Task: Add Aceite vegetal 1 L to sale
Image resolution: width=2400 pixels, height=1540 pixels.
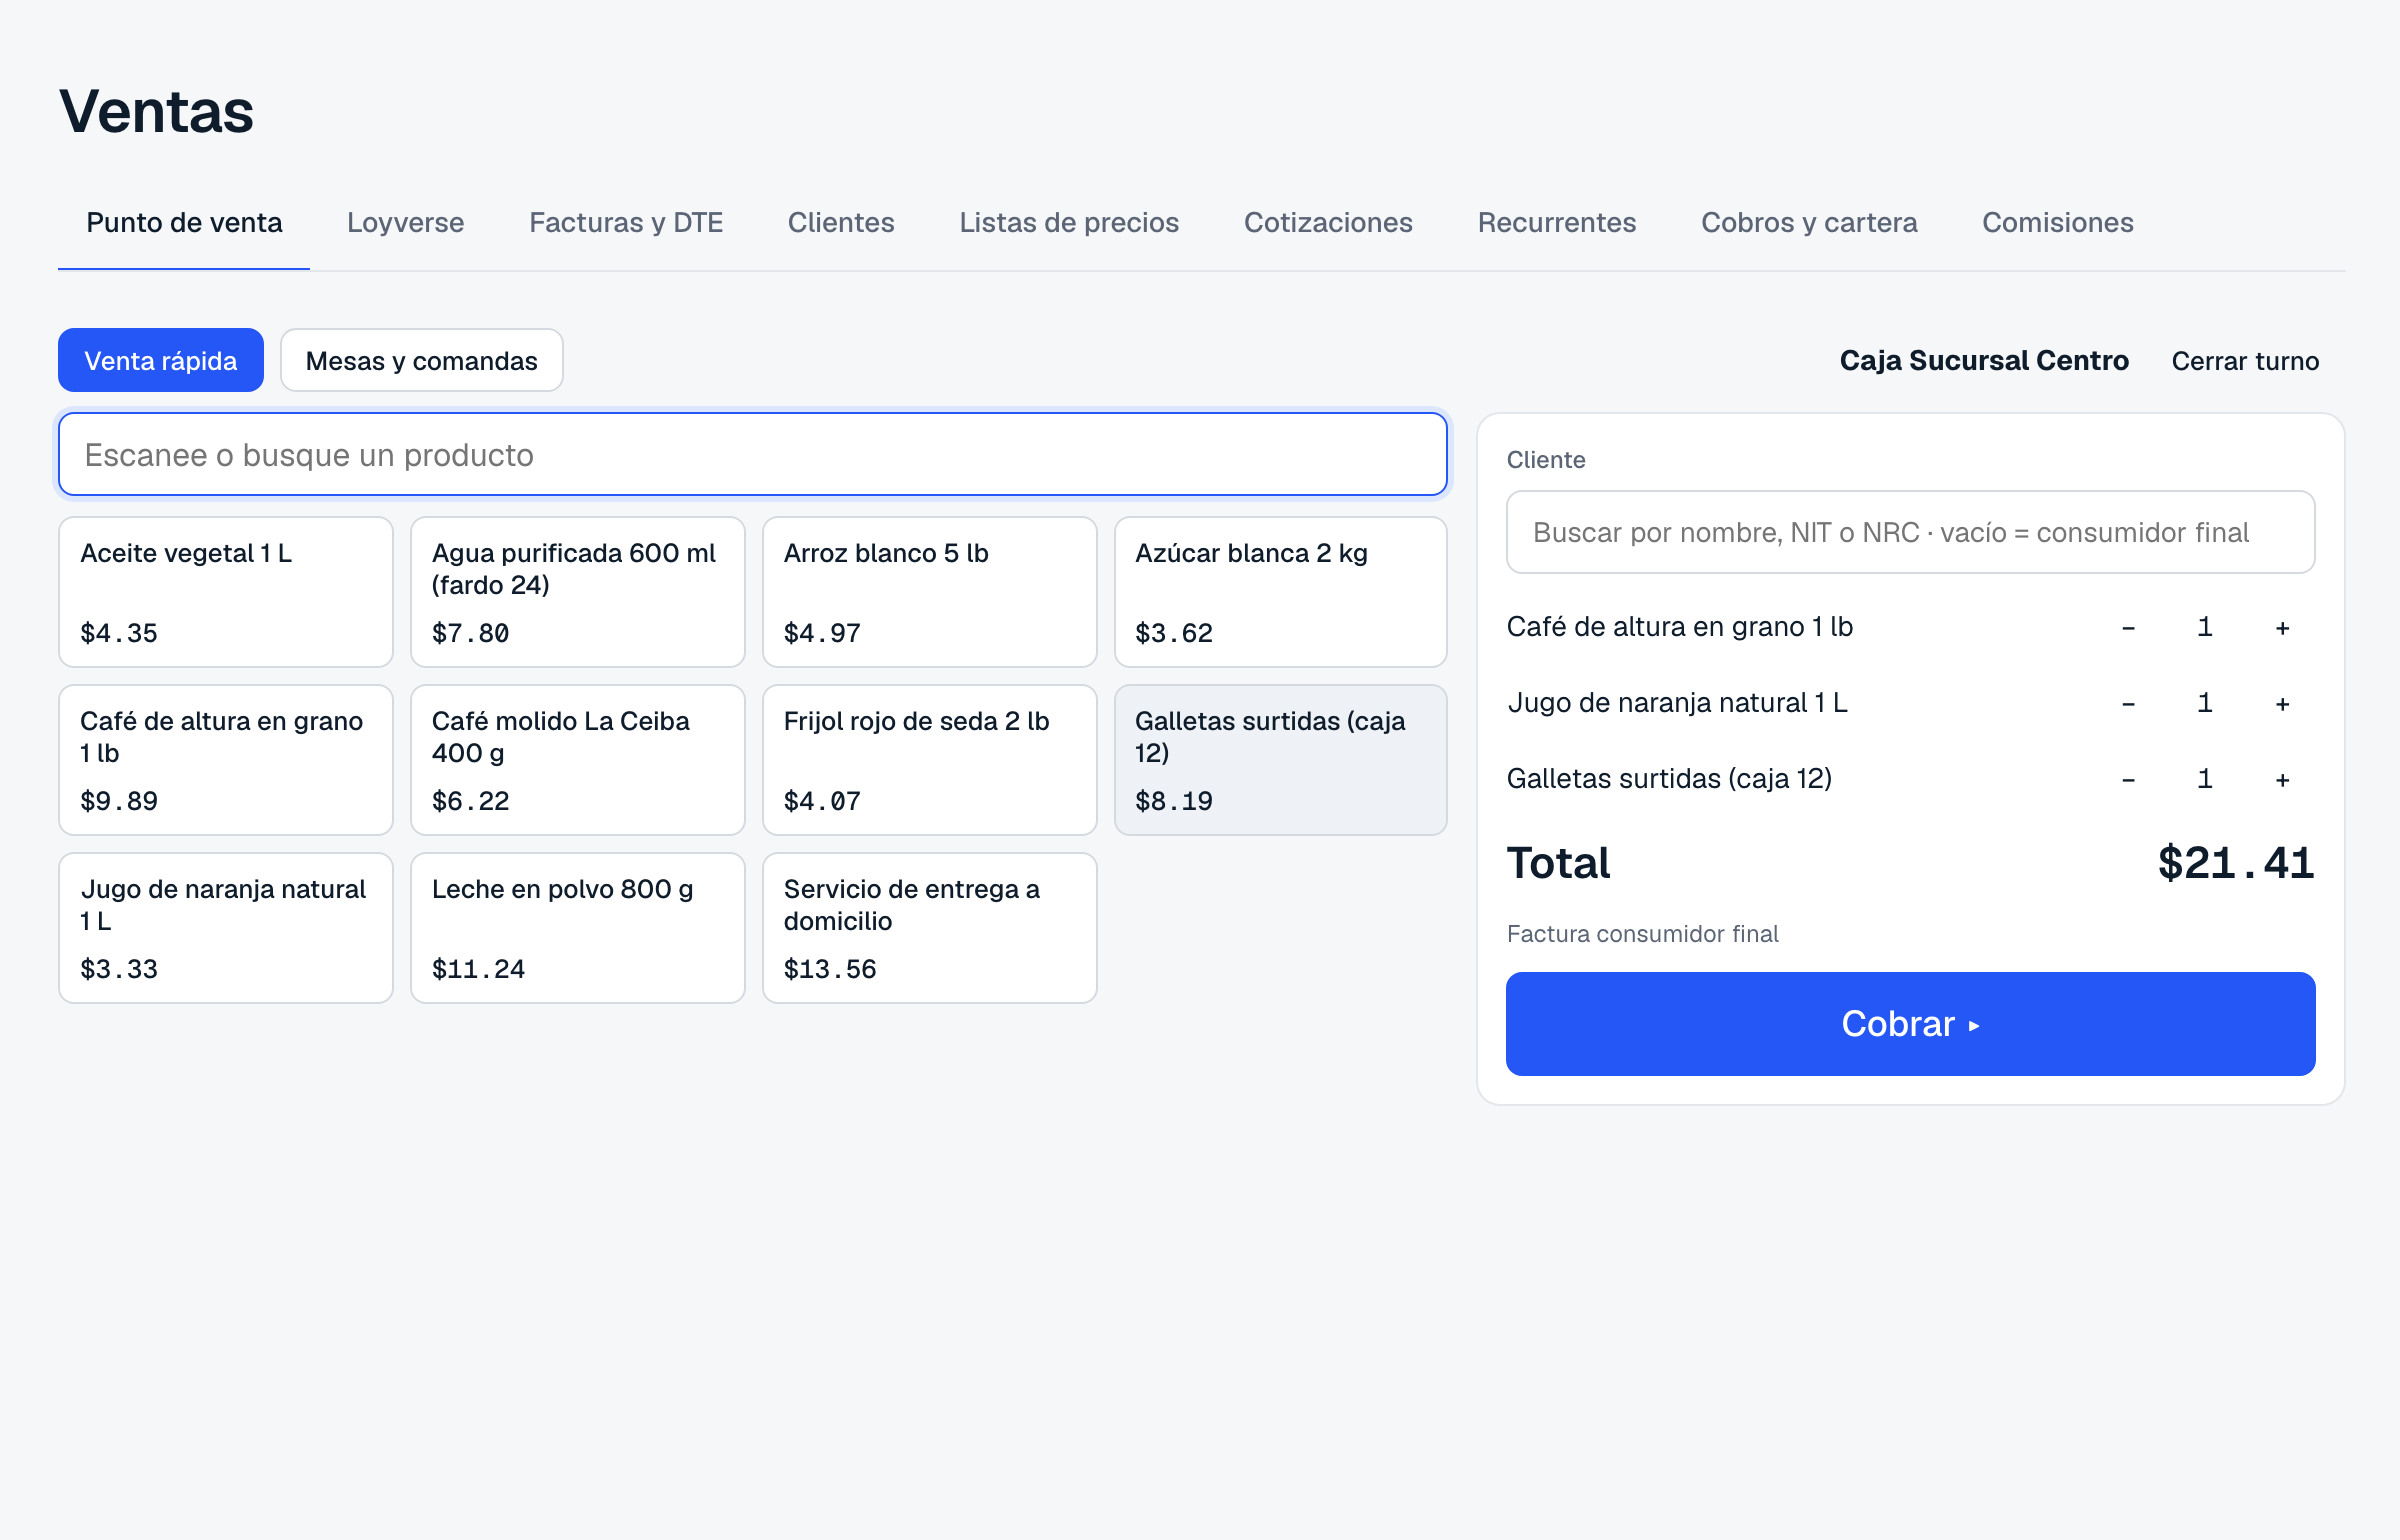Action: [x=226, y=592]
